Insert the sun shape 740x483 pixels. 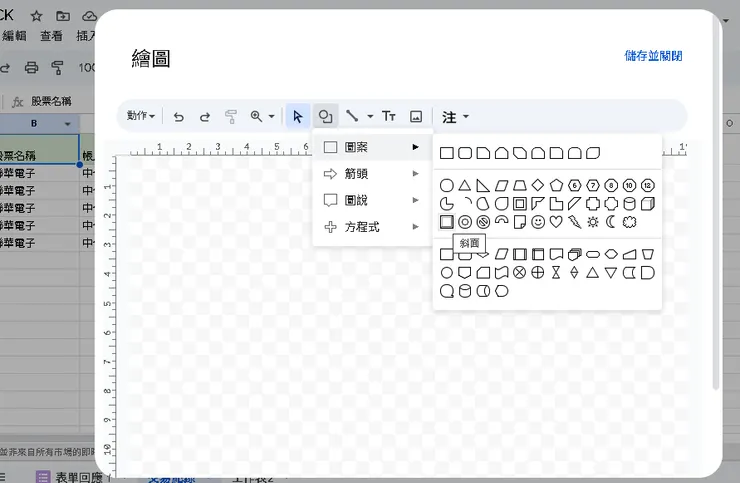593,222
